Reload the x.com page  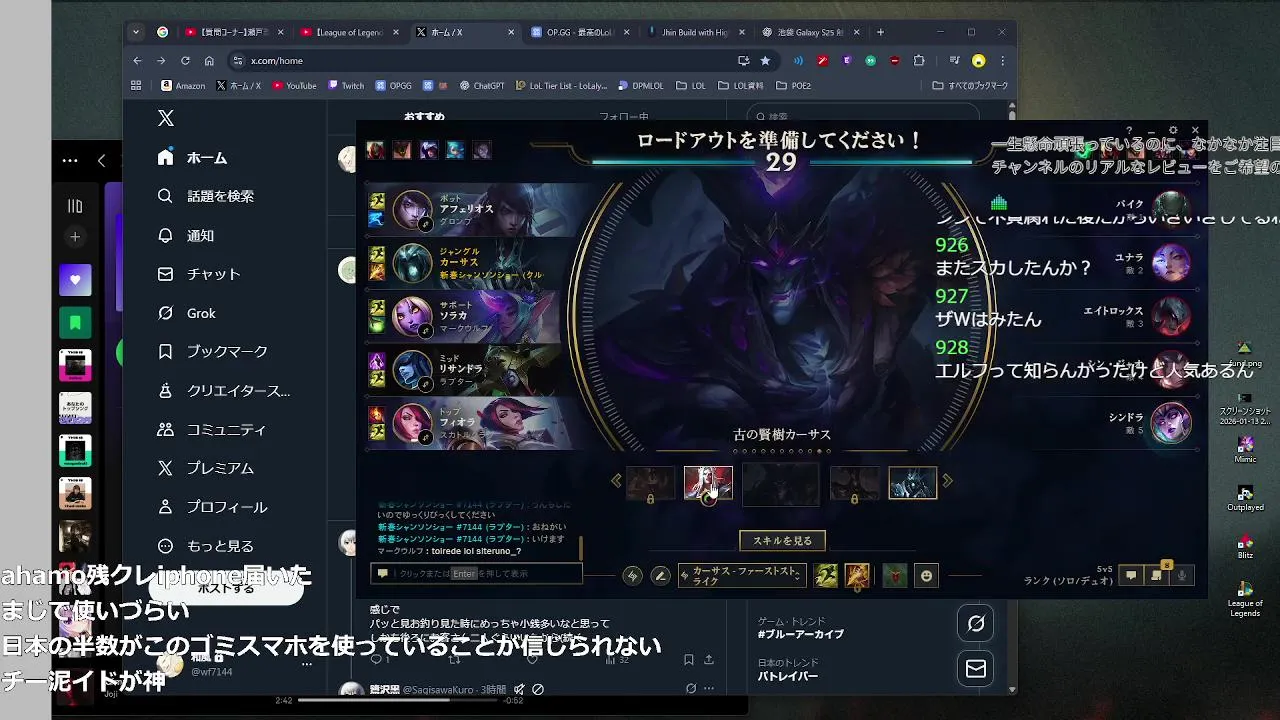pyautogui.click(x=185, y=61)
